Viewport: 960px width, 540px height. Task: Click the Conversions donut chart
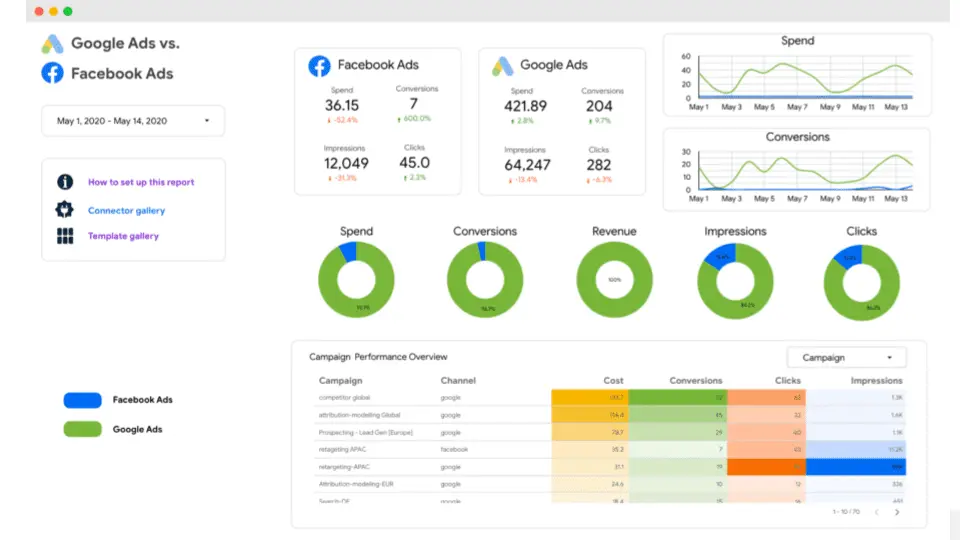tap(485, 280)
